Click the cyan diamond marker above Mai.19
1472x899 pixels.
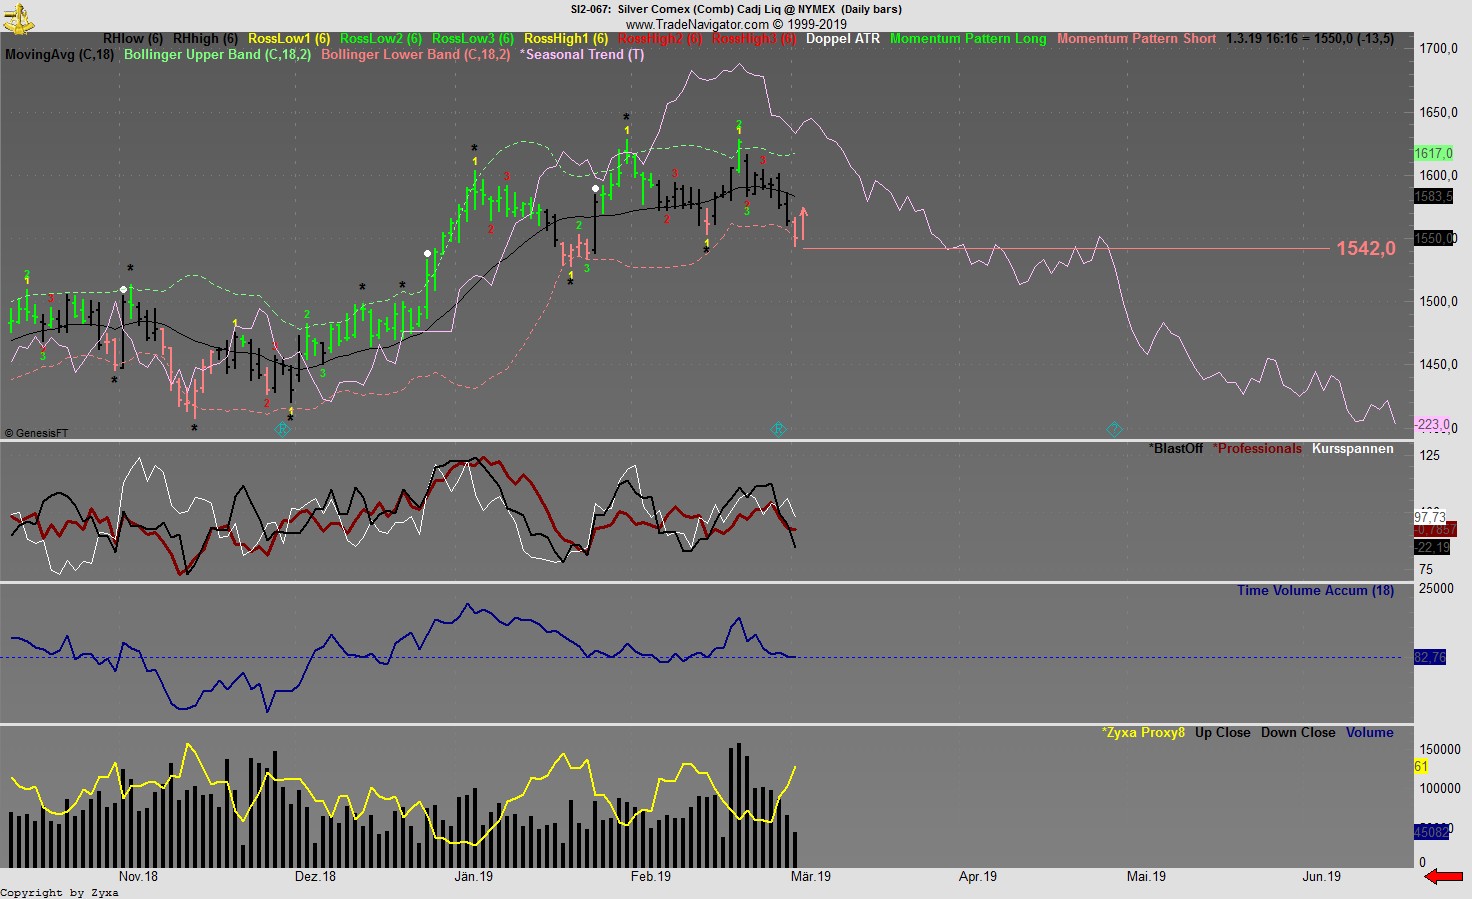click(1115, 429)
